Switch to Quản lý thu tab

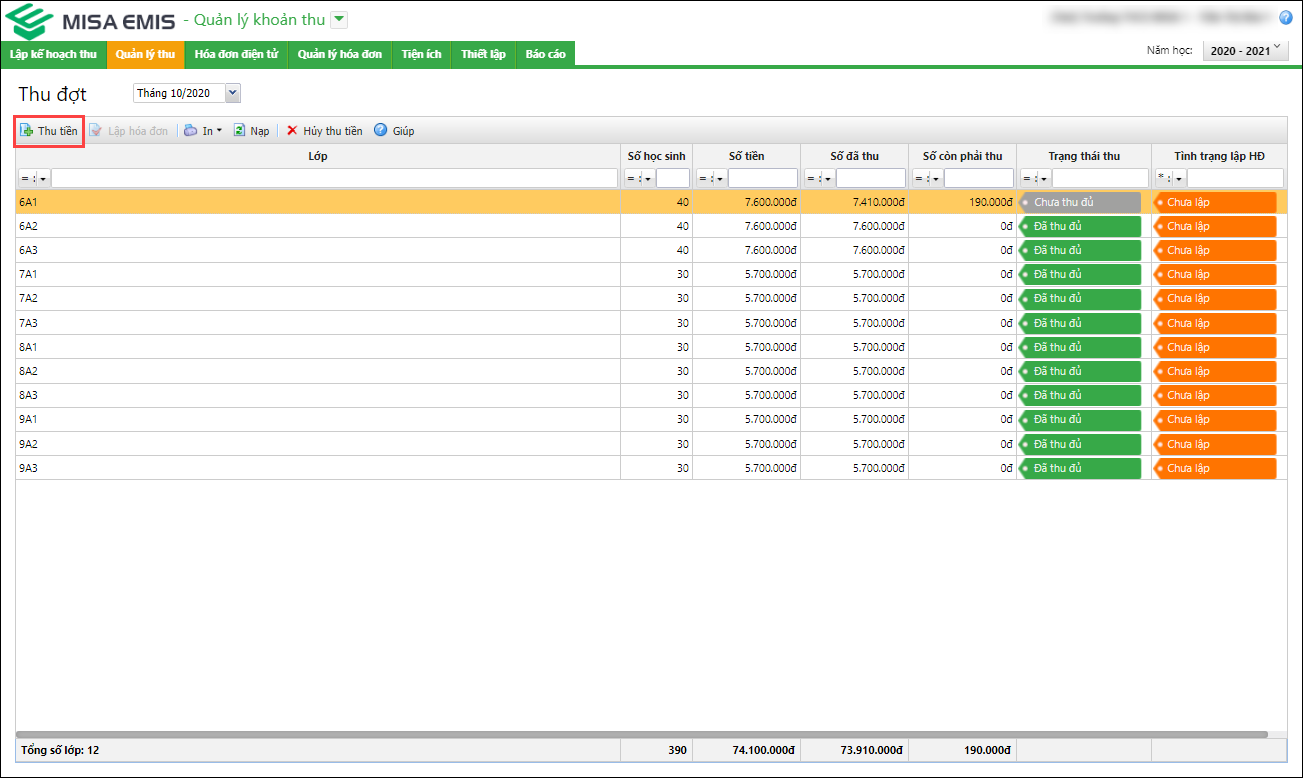145,54
